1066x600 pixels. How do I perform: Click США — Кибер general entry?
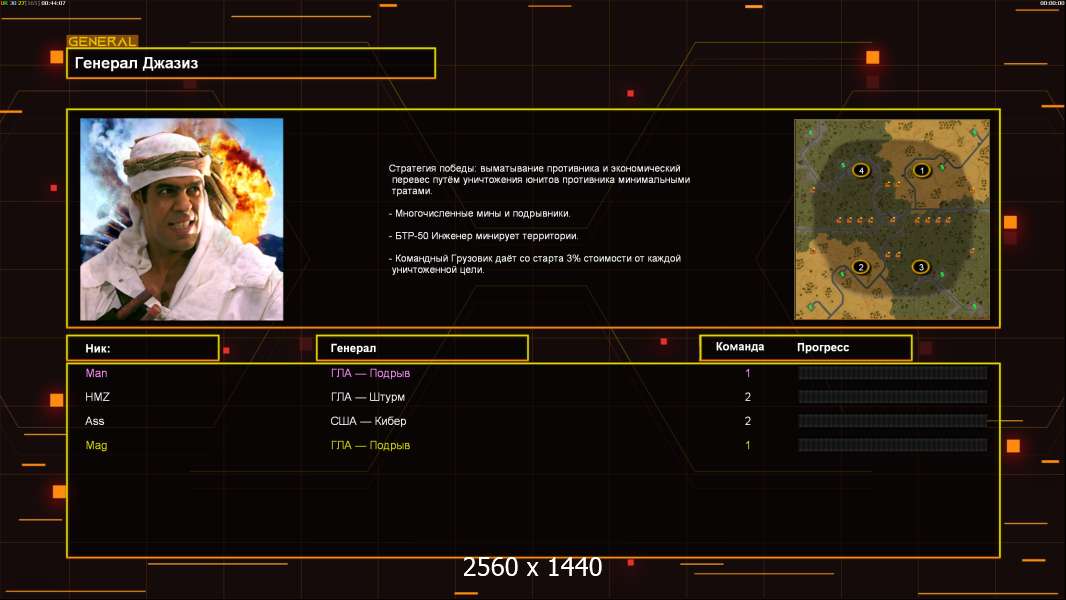368,421
